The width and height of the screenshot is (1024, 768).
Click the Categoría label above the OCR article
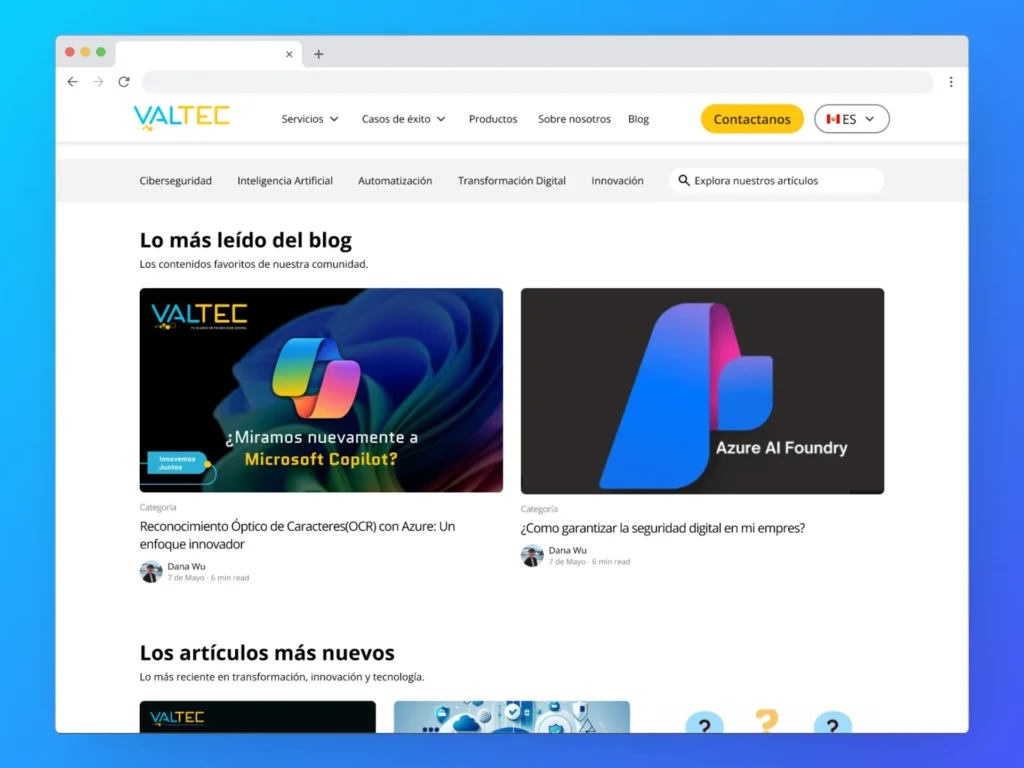pos(158,507)
